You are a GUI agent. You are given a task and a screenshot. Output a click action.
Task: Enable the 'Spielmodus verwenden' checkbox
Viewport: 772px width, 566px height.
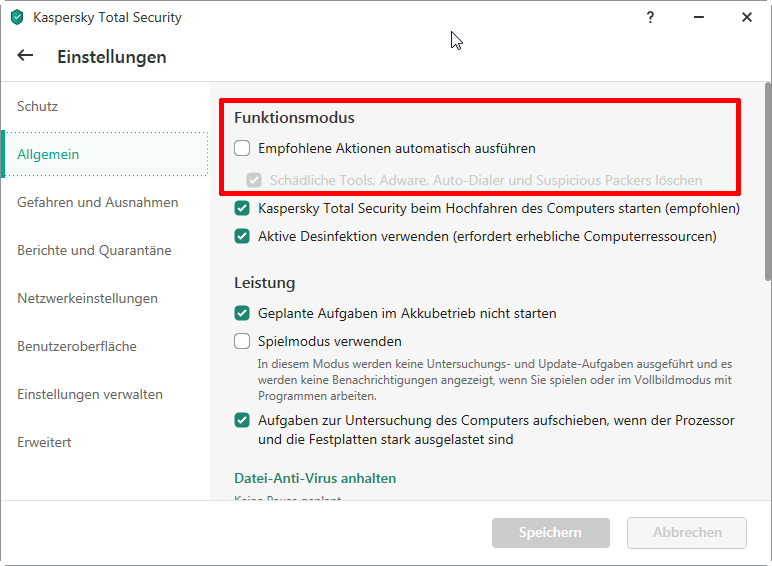[242, 341]
